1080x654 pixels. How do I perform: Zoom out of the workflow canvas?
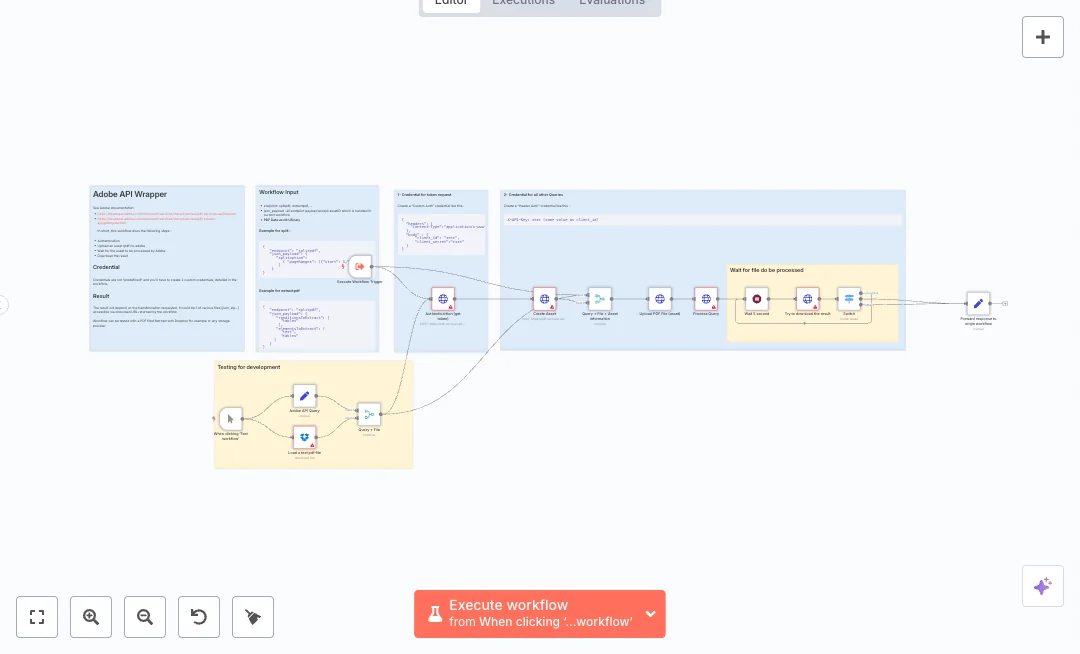tap(145, 617)
